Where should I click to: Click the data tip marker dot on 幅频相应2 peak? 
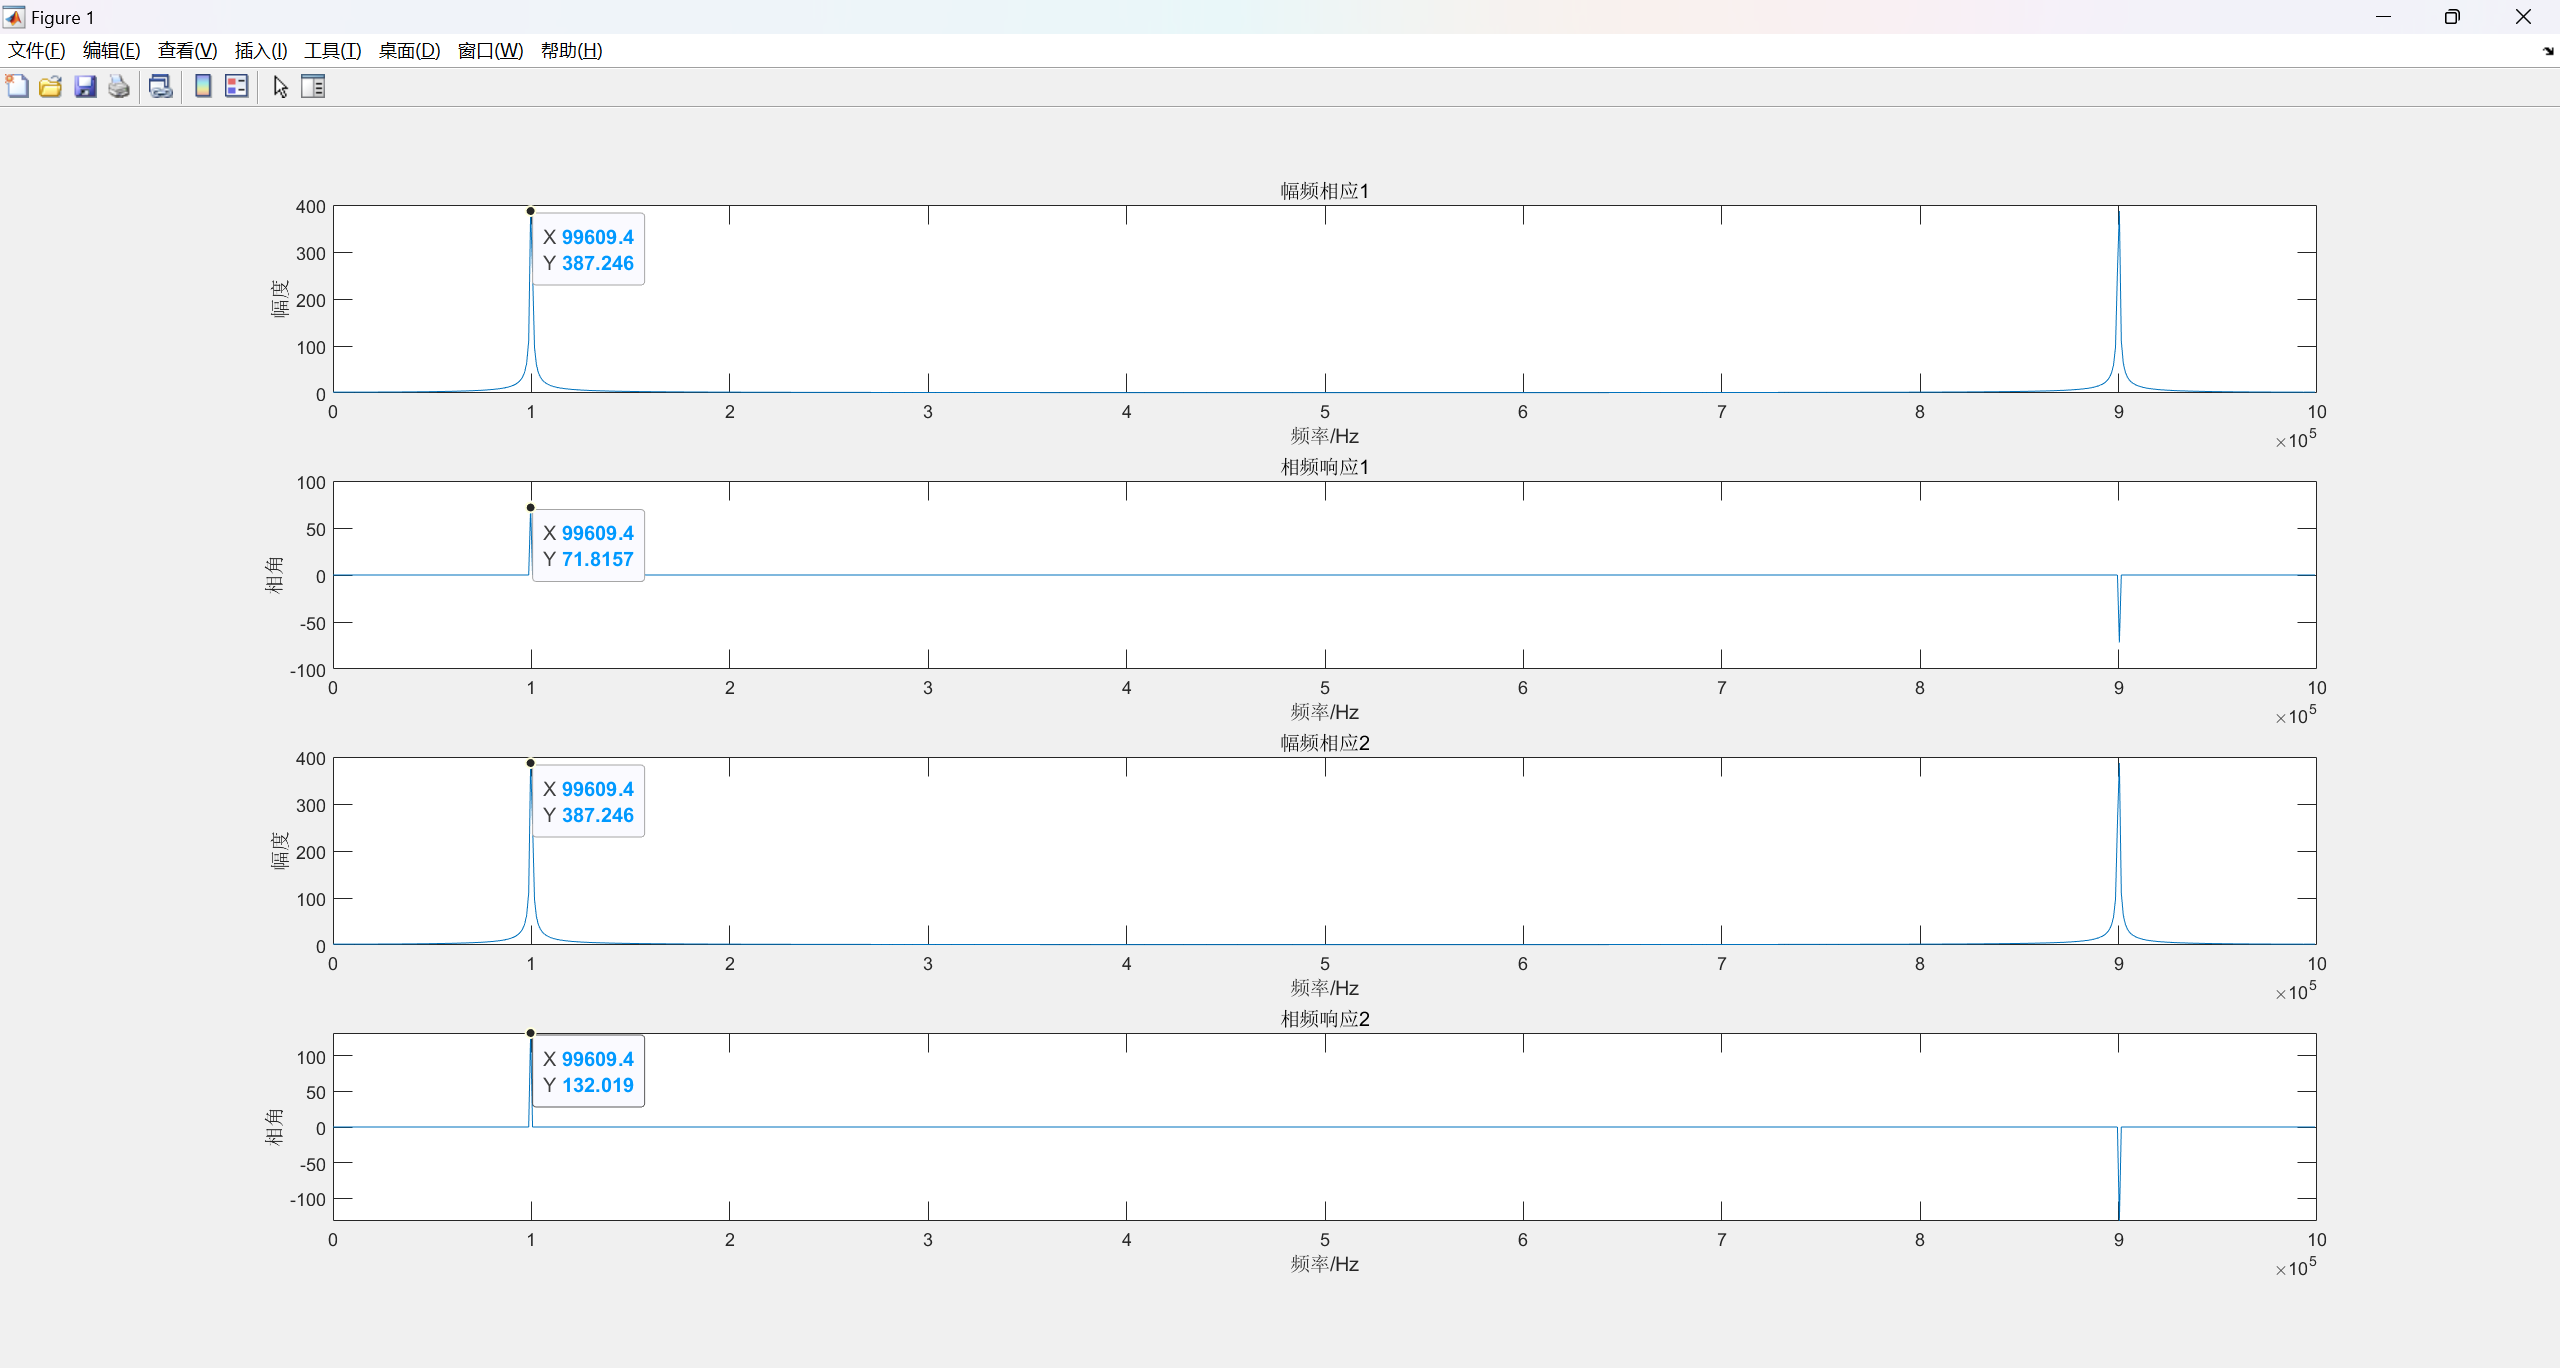[x=531, y=763]
